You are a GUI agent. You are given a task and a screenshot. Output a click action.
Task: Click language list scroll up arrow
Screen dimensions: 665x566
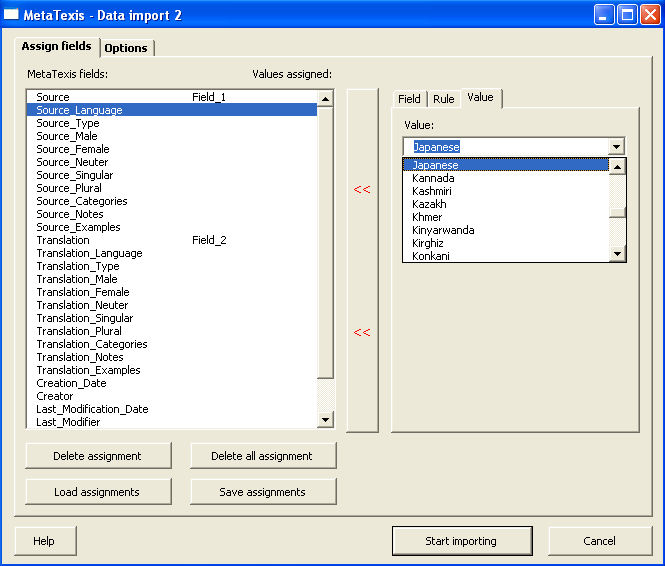[617, 166]
